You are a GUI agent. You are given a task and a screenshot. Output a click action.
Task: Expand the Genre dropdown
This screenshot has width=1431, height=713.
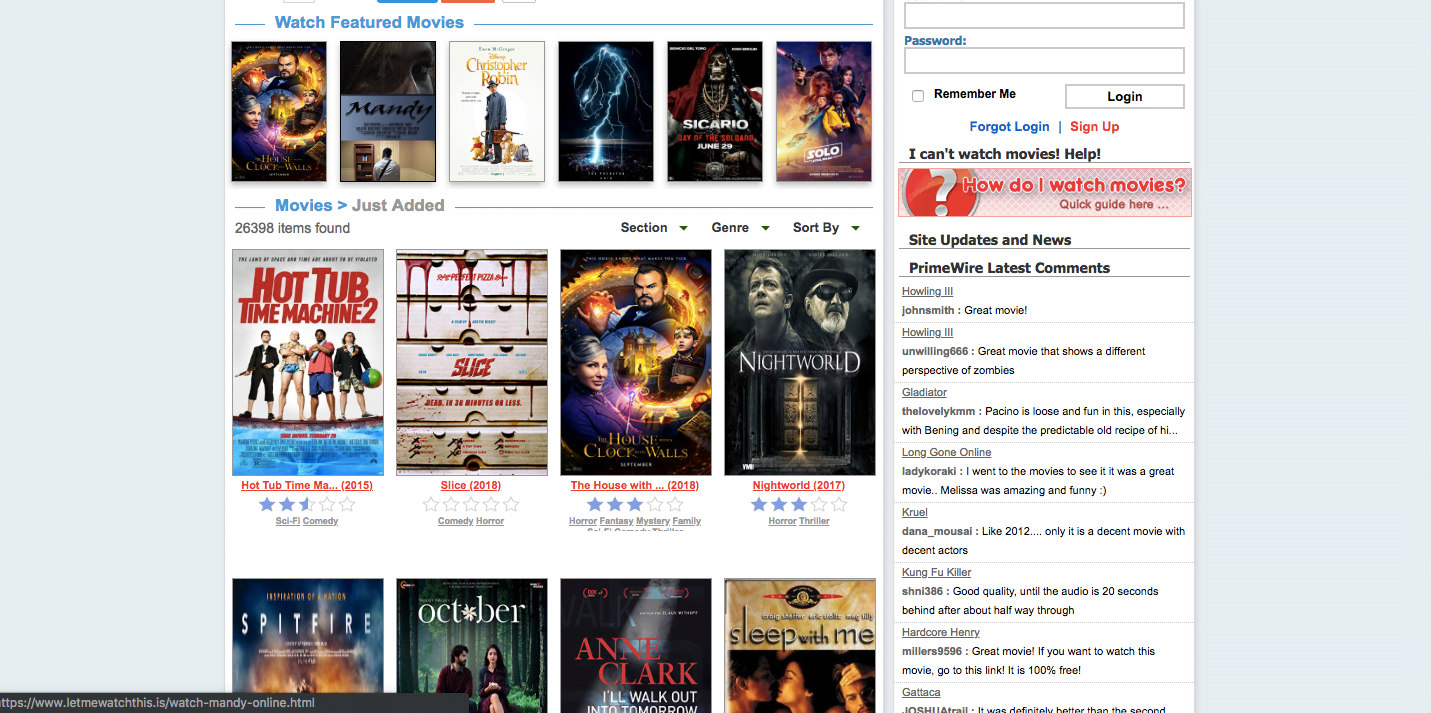(x=740, y=228)
